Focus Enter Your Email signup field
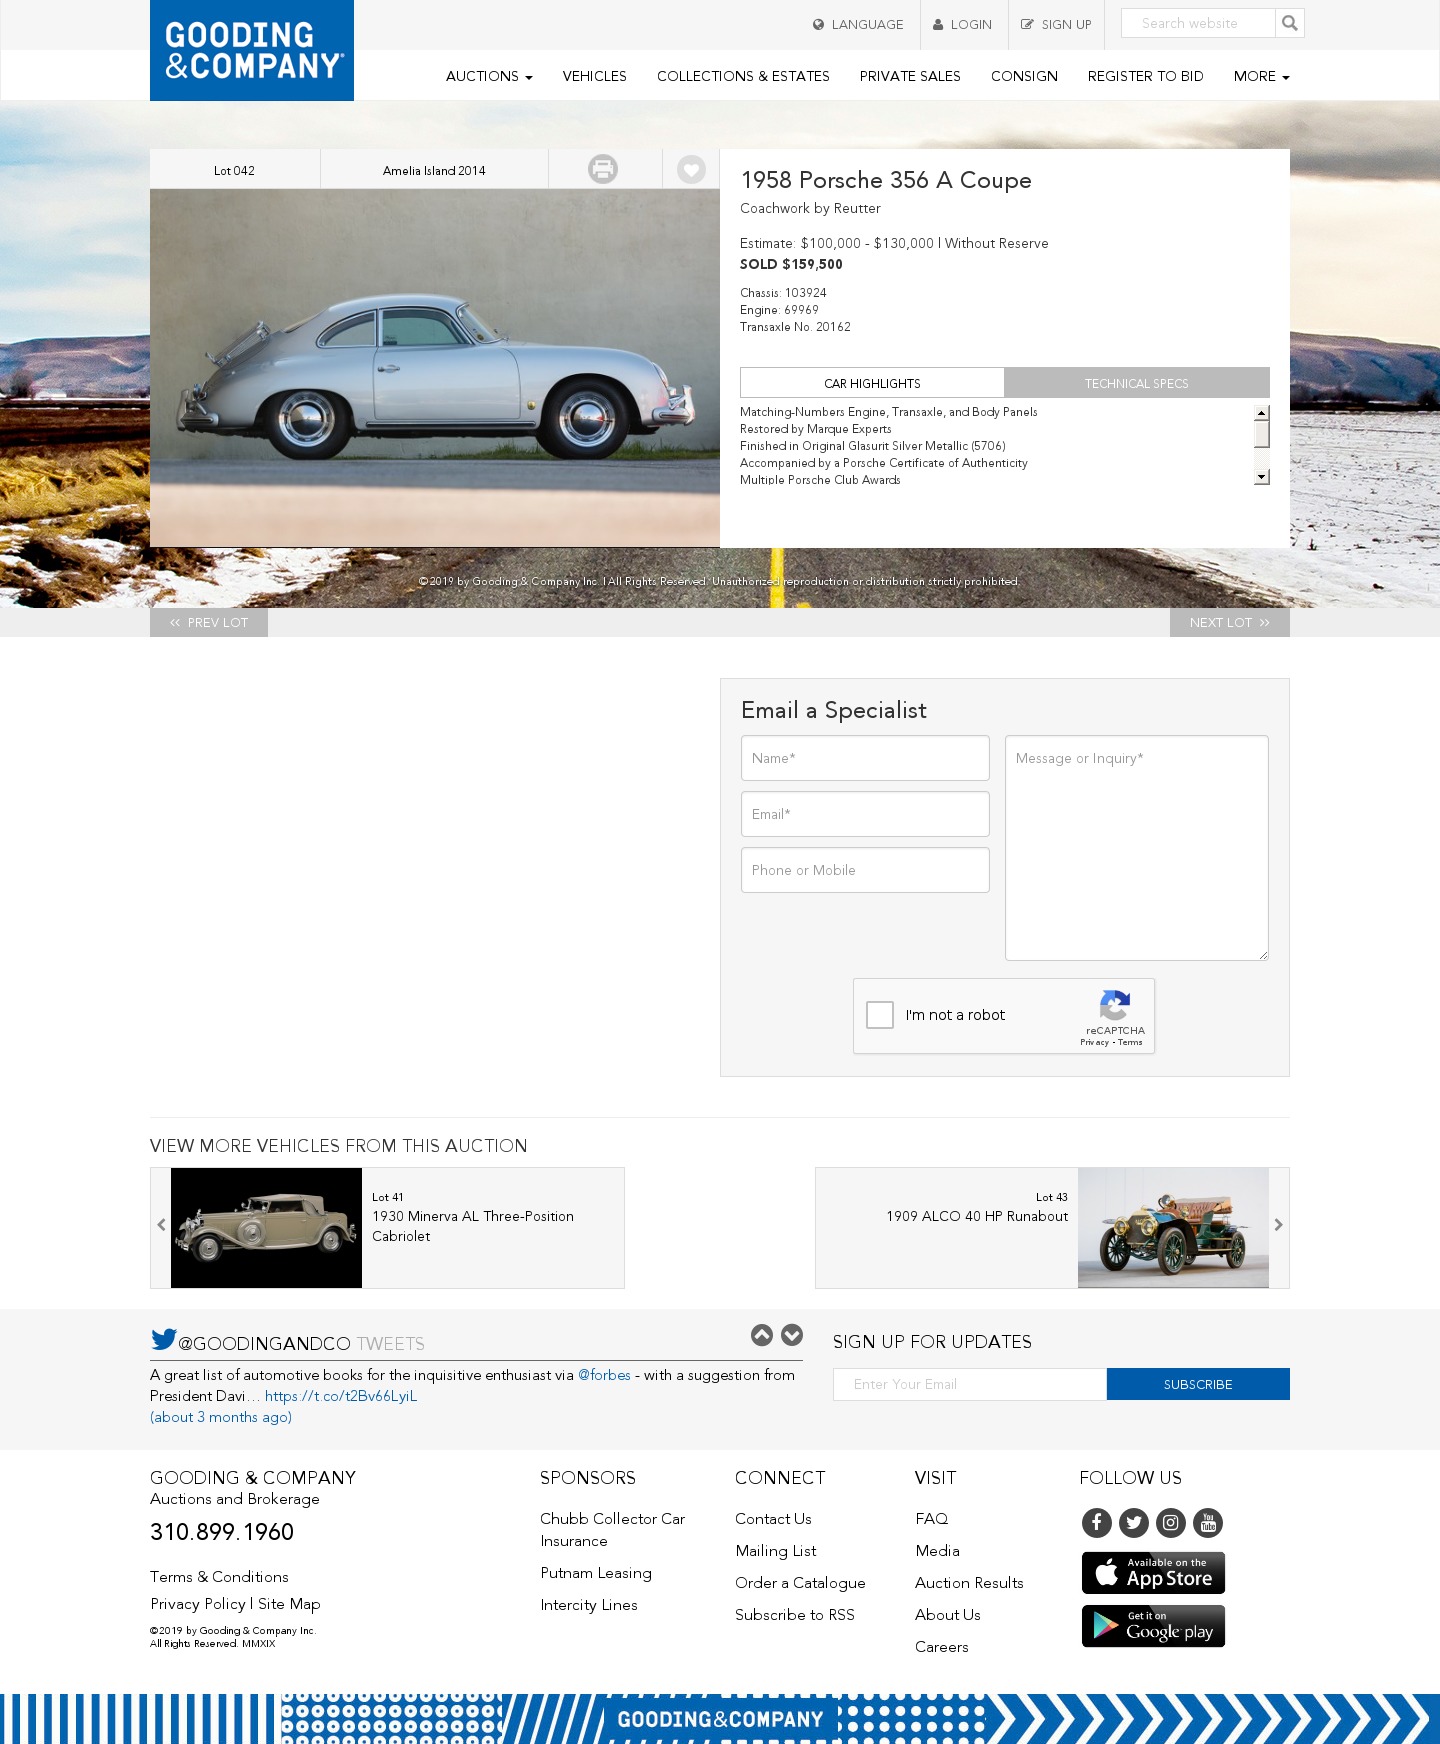Screen dimensions: 1440x1744 click(x=970, y=1384)
